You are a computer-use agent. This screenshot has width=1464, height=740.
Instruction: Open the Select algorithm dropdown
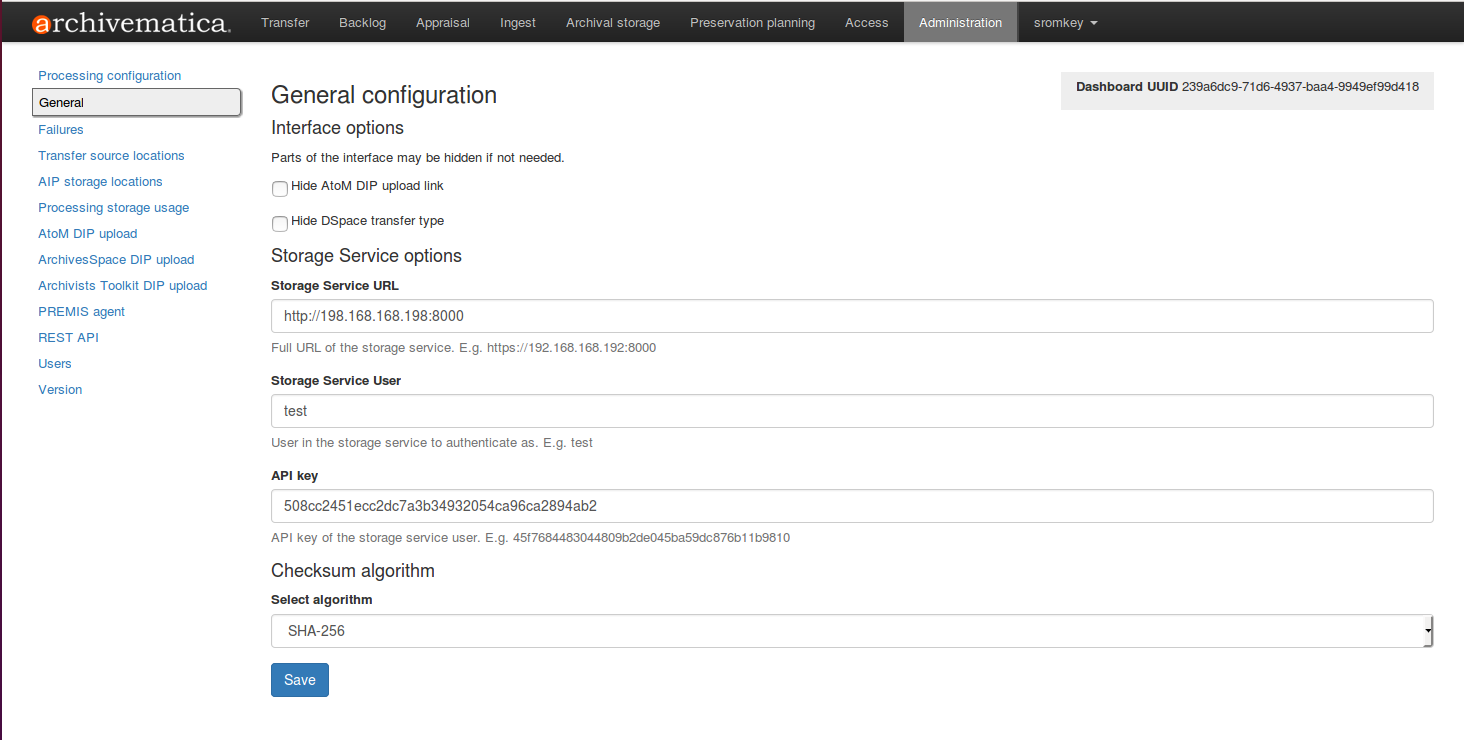(x=851, y=631)
